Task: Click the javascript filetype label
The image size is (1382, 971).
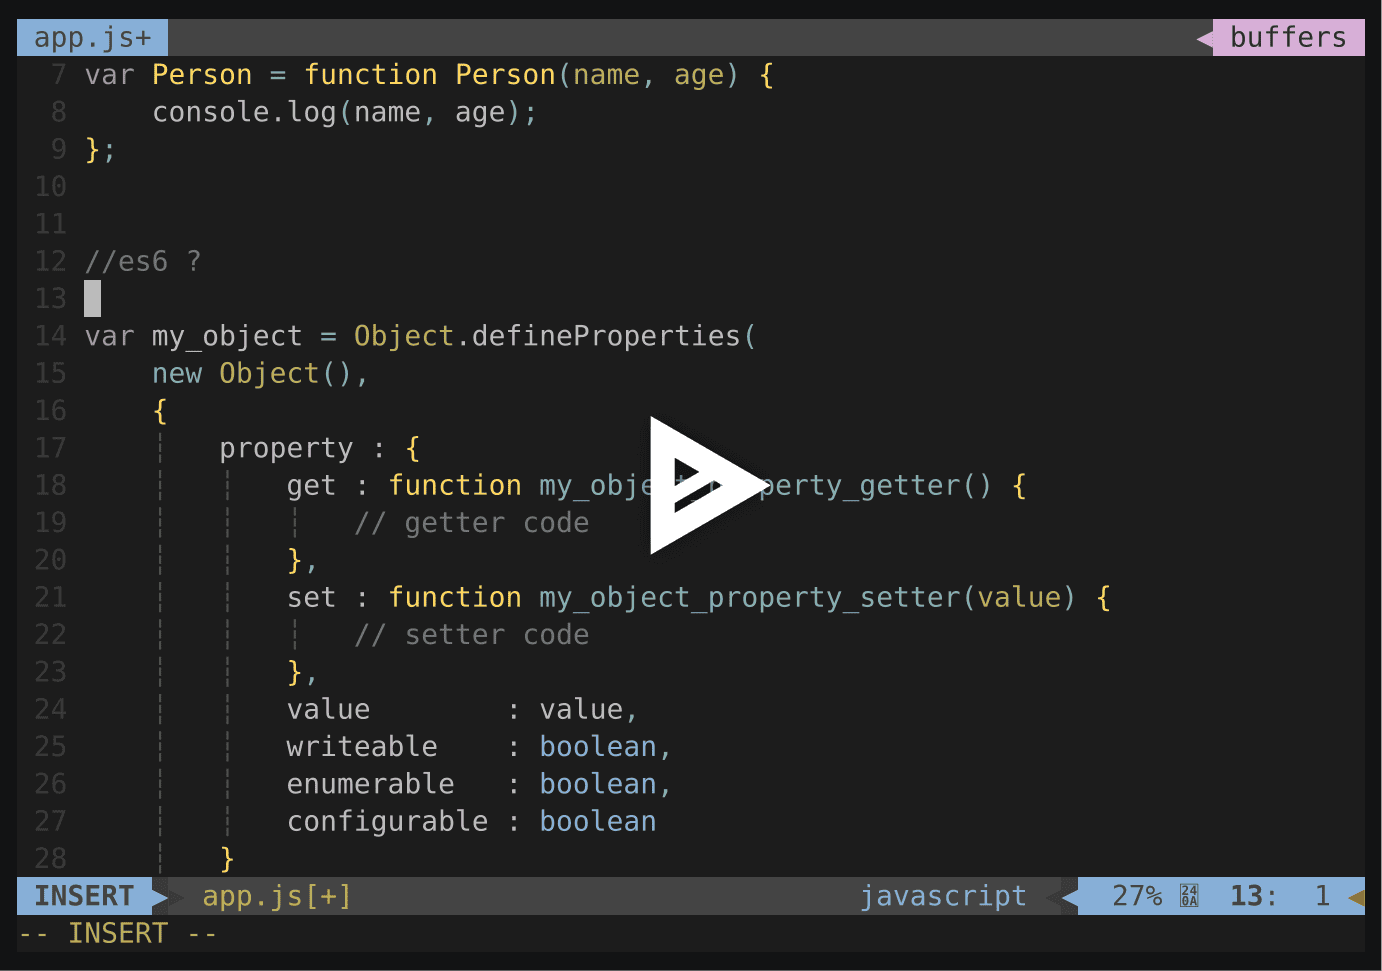Action: pos(943,896)
